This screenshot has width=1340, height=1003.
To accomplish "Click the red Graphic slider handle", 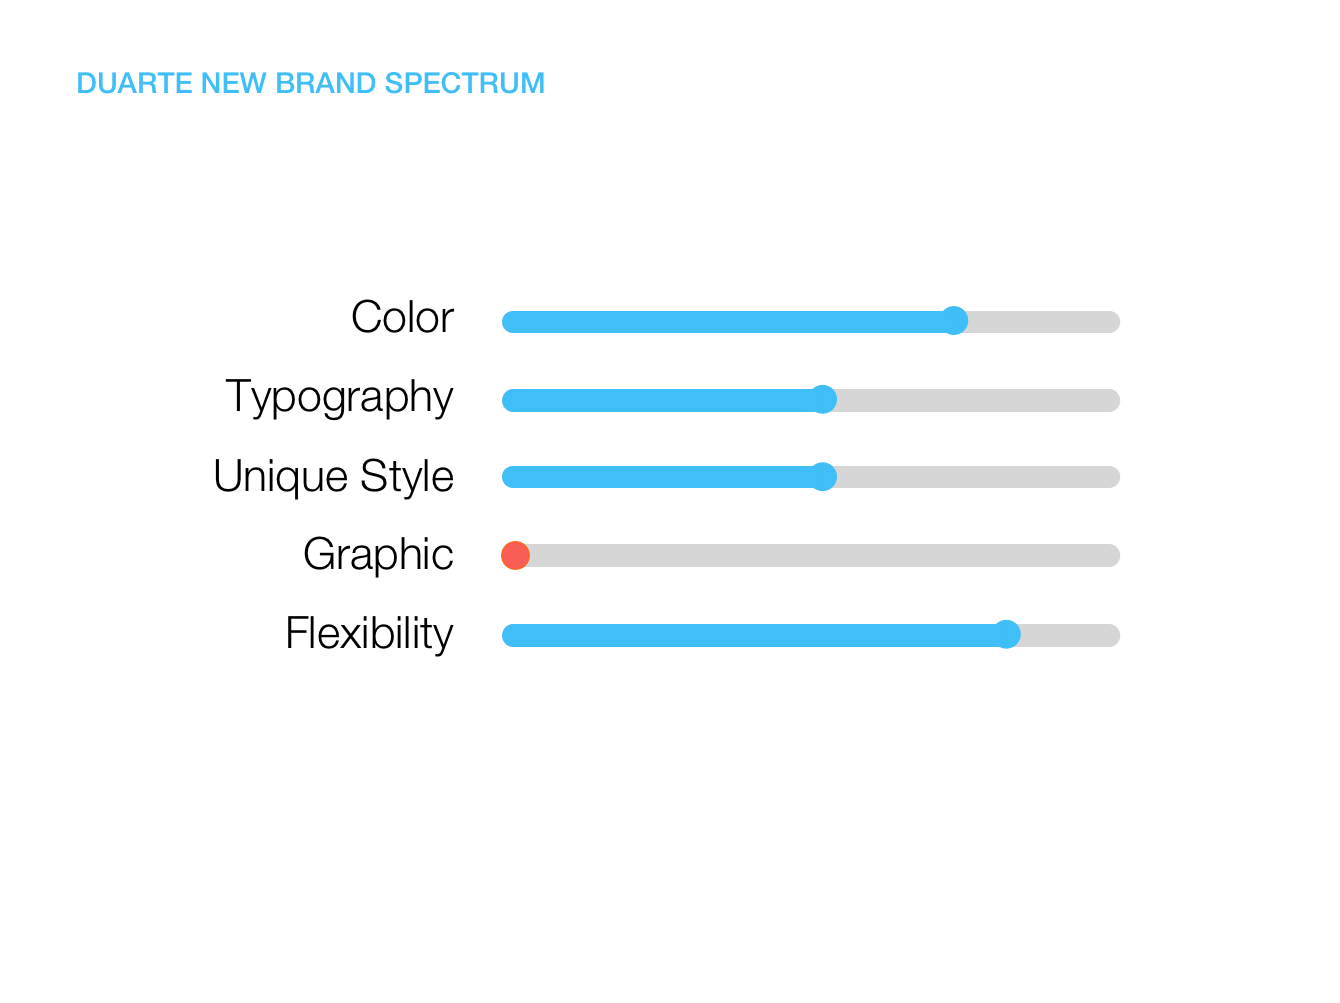I will pyautogui.click(x=515, y=555).
